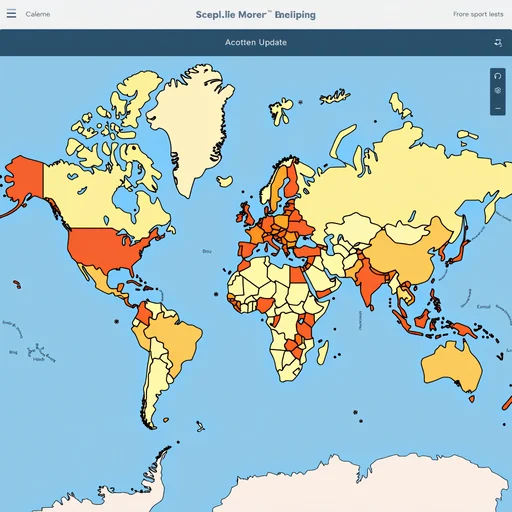This screenshot has width=512, height=512.
Task: Open the Caleme menu item
Action: [x=38, y=14]
